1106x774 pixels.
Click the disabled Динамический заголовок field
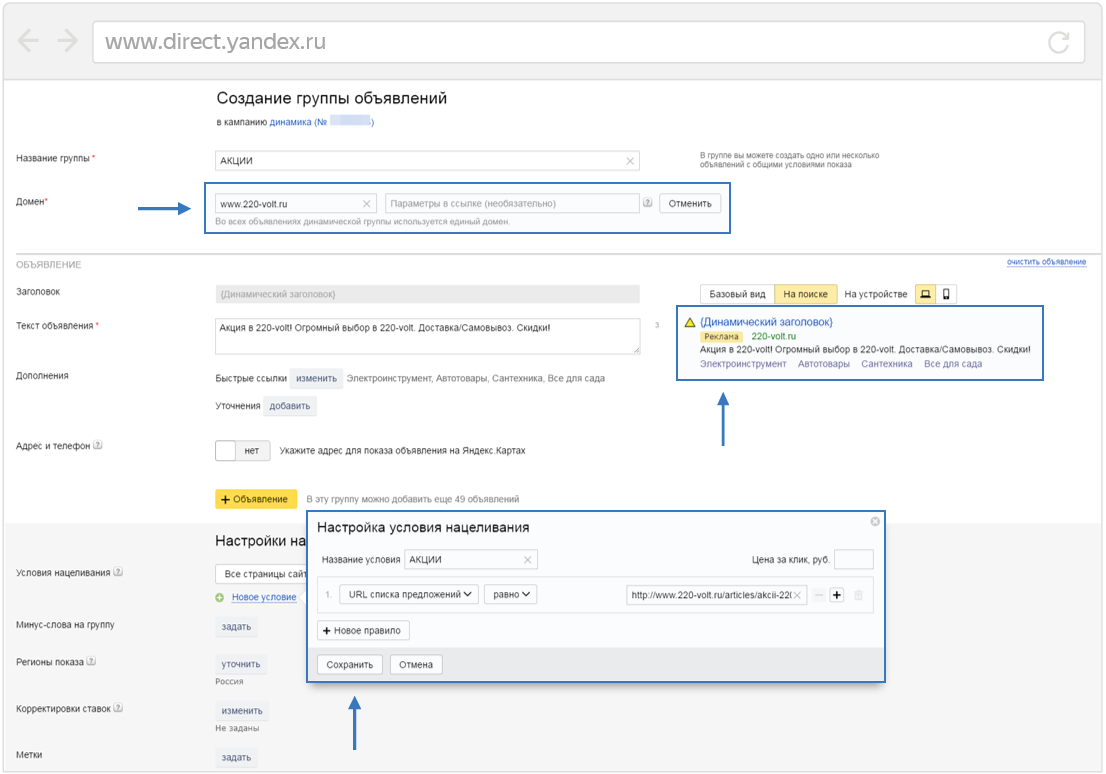coord(427,294)
